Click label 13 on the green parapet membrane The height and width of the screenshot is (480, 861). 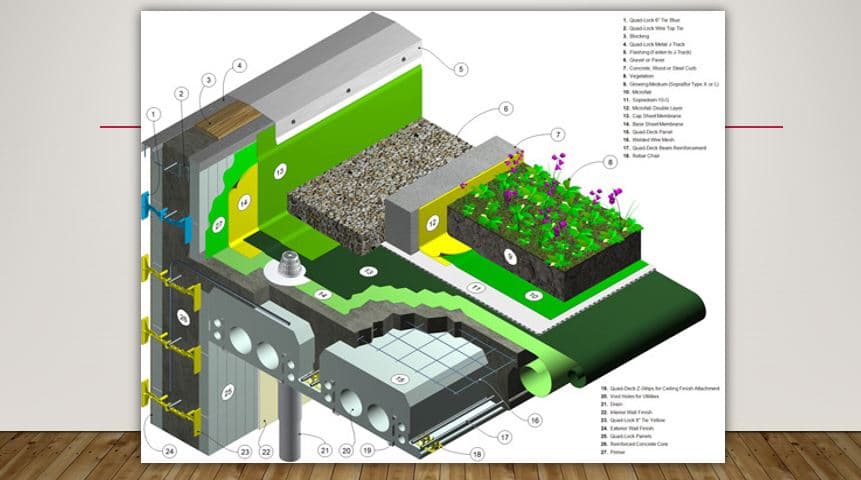(280, 172)
